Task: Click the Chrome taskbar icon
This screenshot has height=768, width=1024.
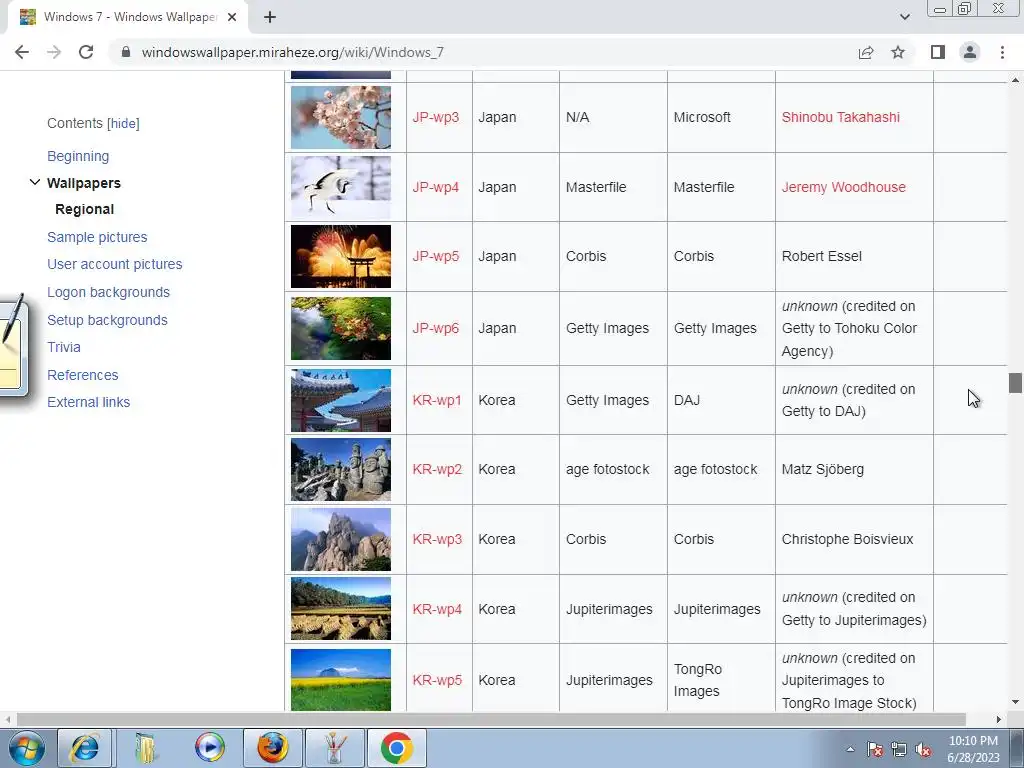Action: tap(397, 748)
